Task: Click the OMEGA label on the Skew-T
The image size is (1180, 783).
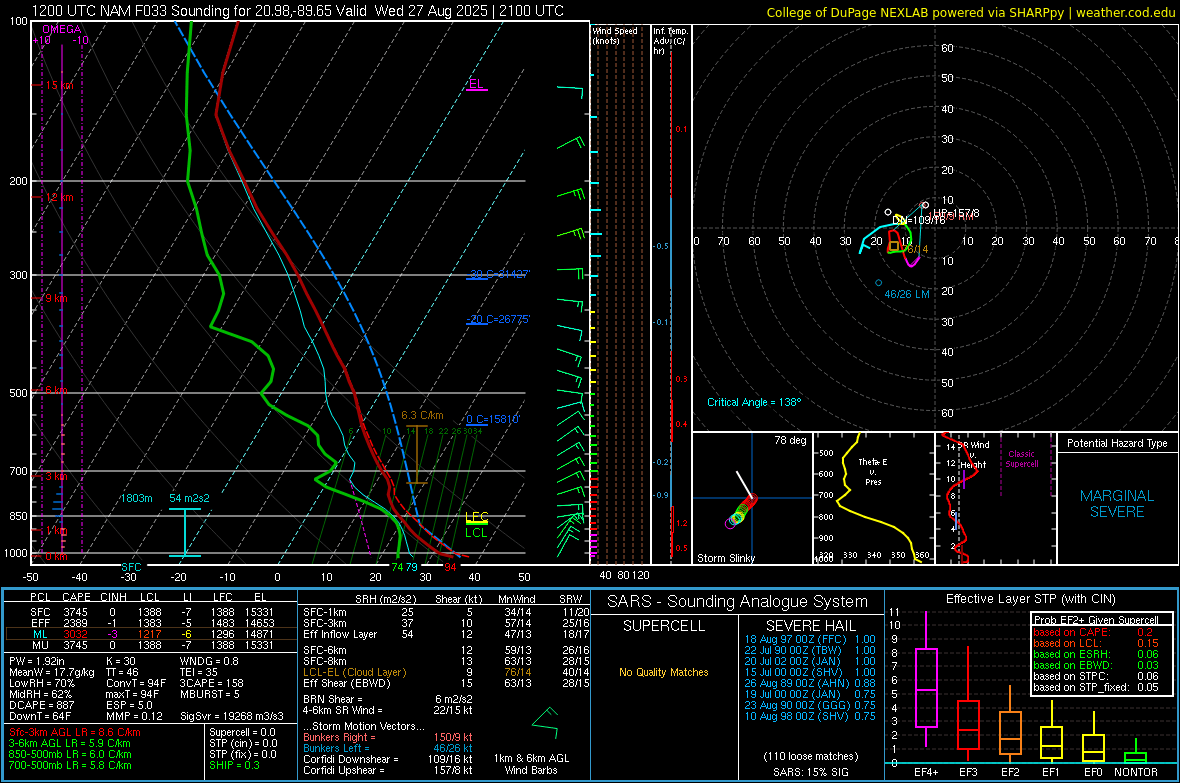Action: 62,29
